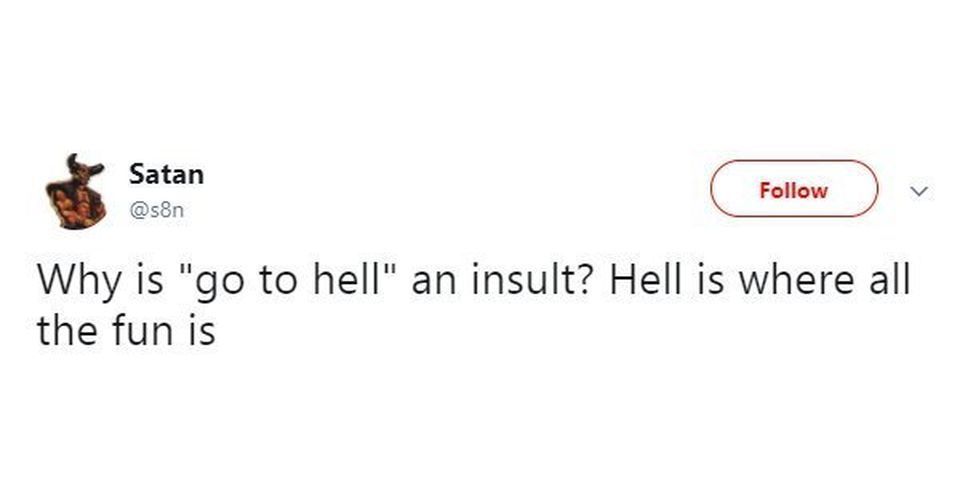Visit the @s8n handle link
This screenshot has height=500, width=960.
[x=157, y=211]
